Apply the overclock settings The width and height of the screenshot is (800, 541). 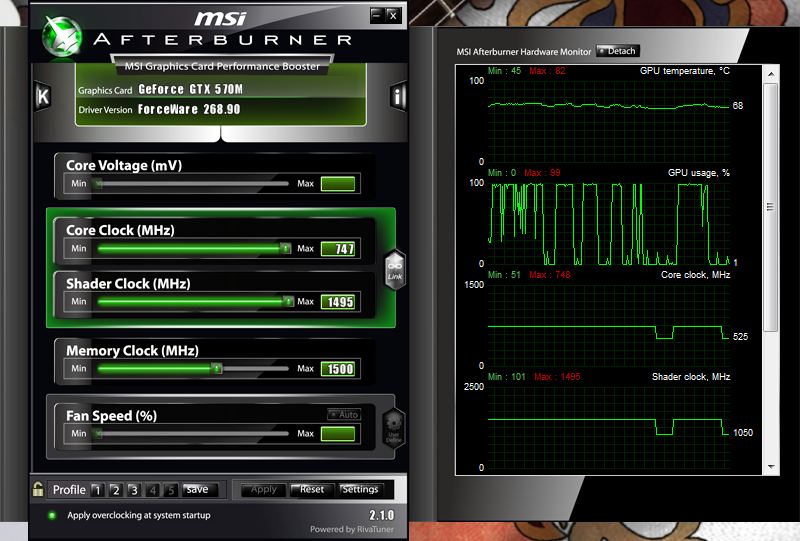point(263,489)
